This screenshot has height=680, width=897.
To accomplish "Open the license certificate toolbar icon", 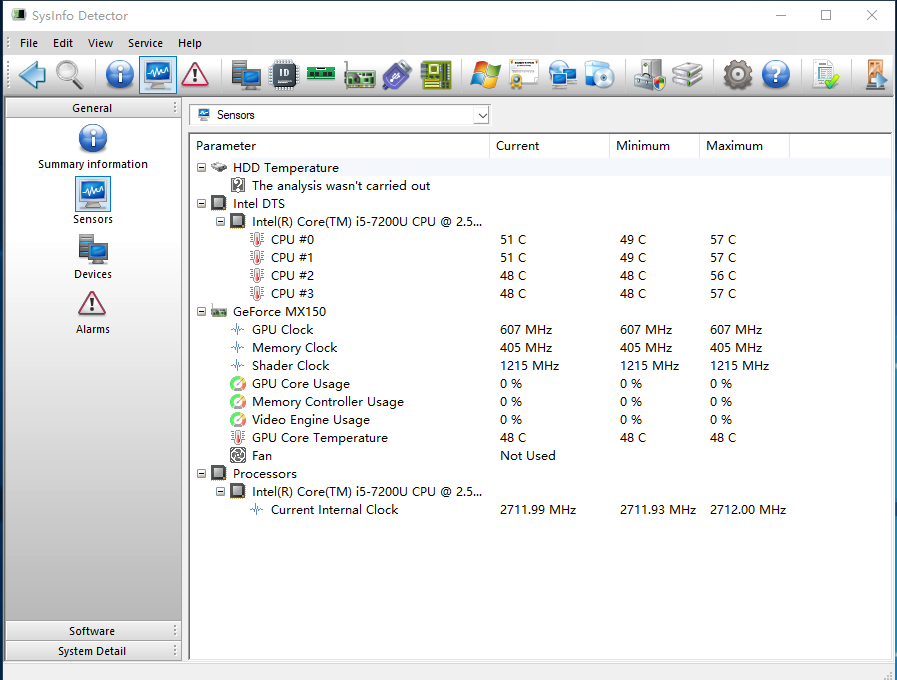I will (x=523, y=75).
